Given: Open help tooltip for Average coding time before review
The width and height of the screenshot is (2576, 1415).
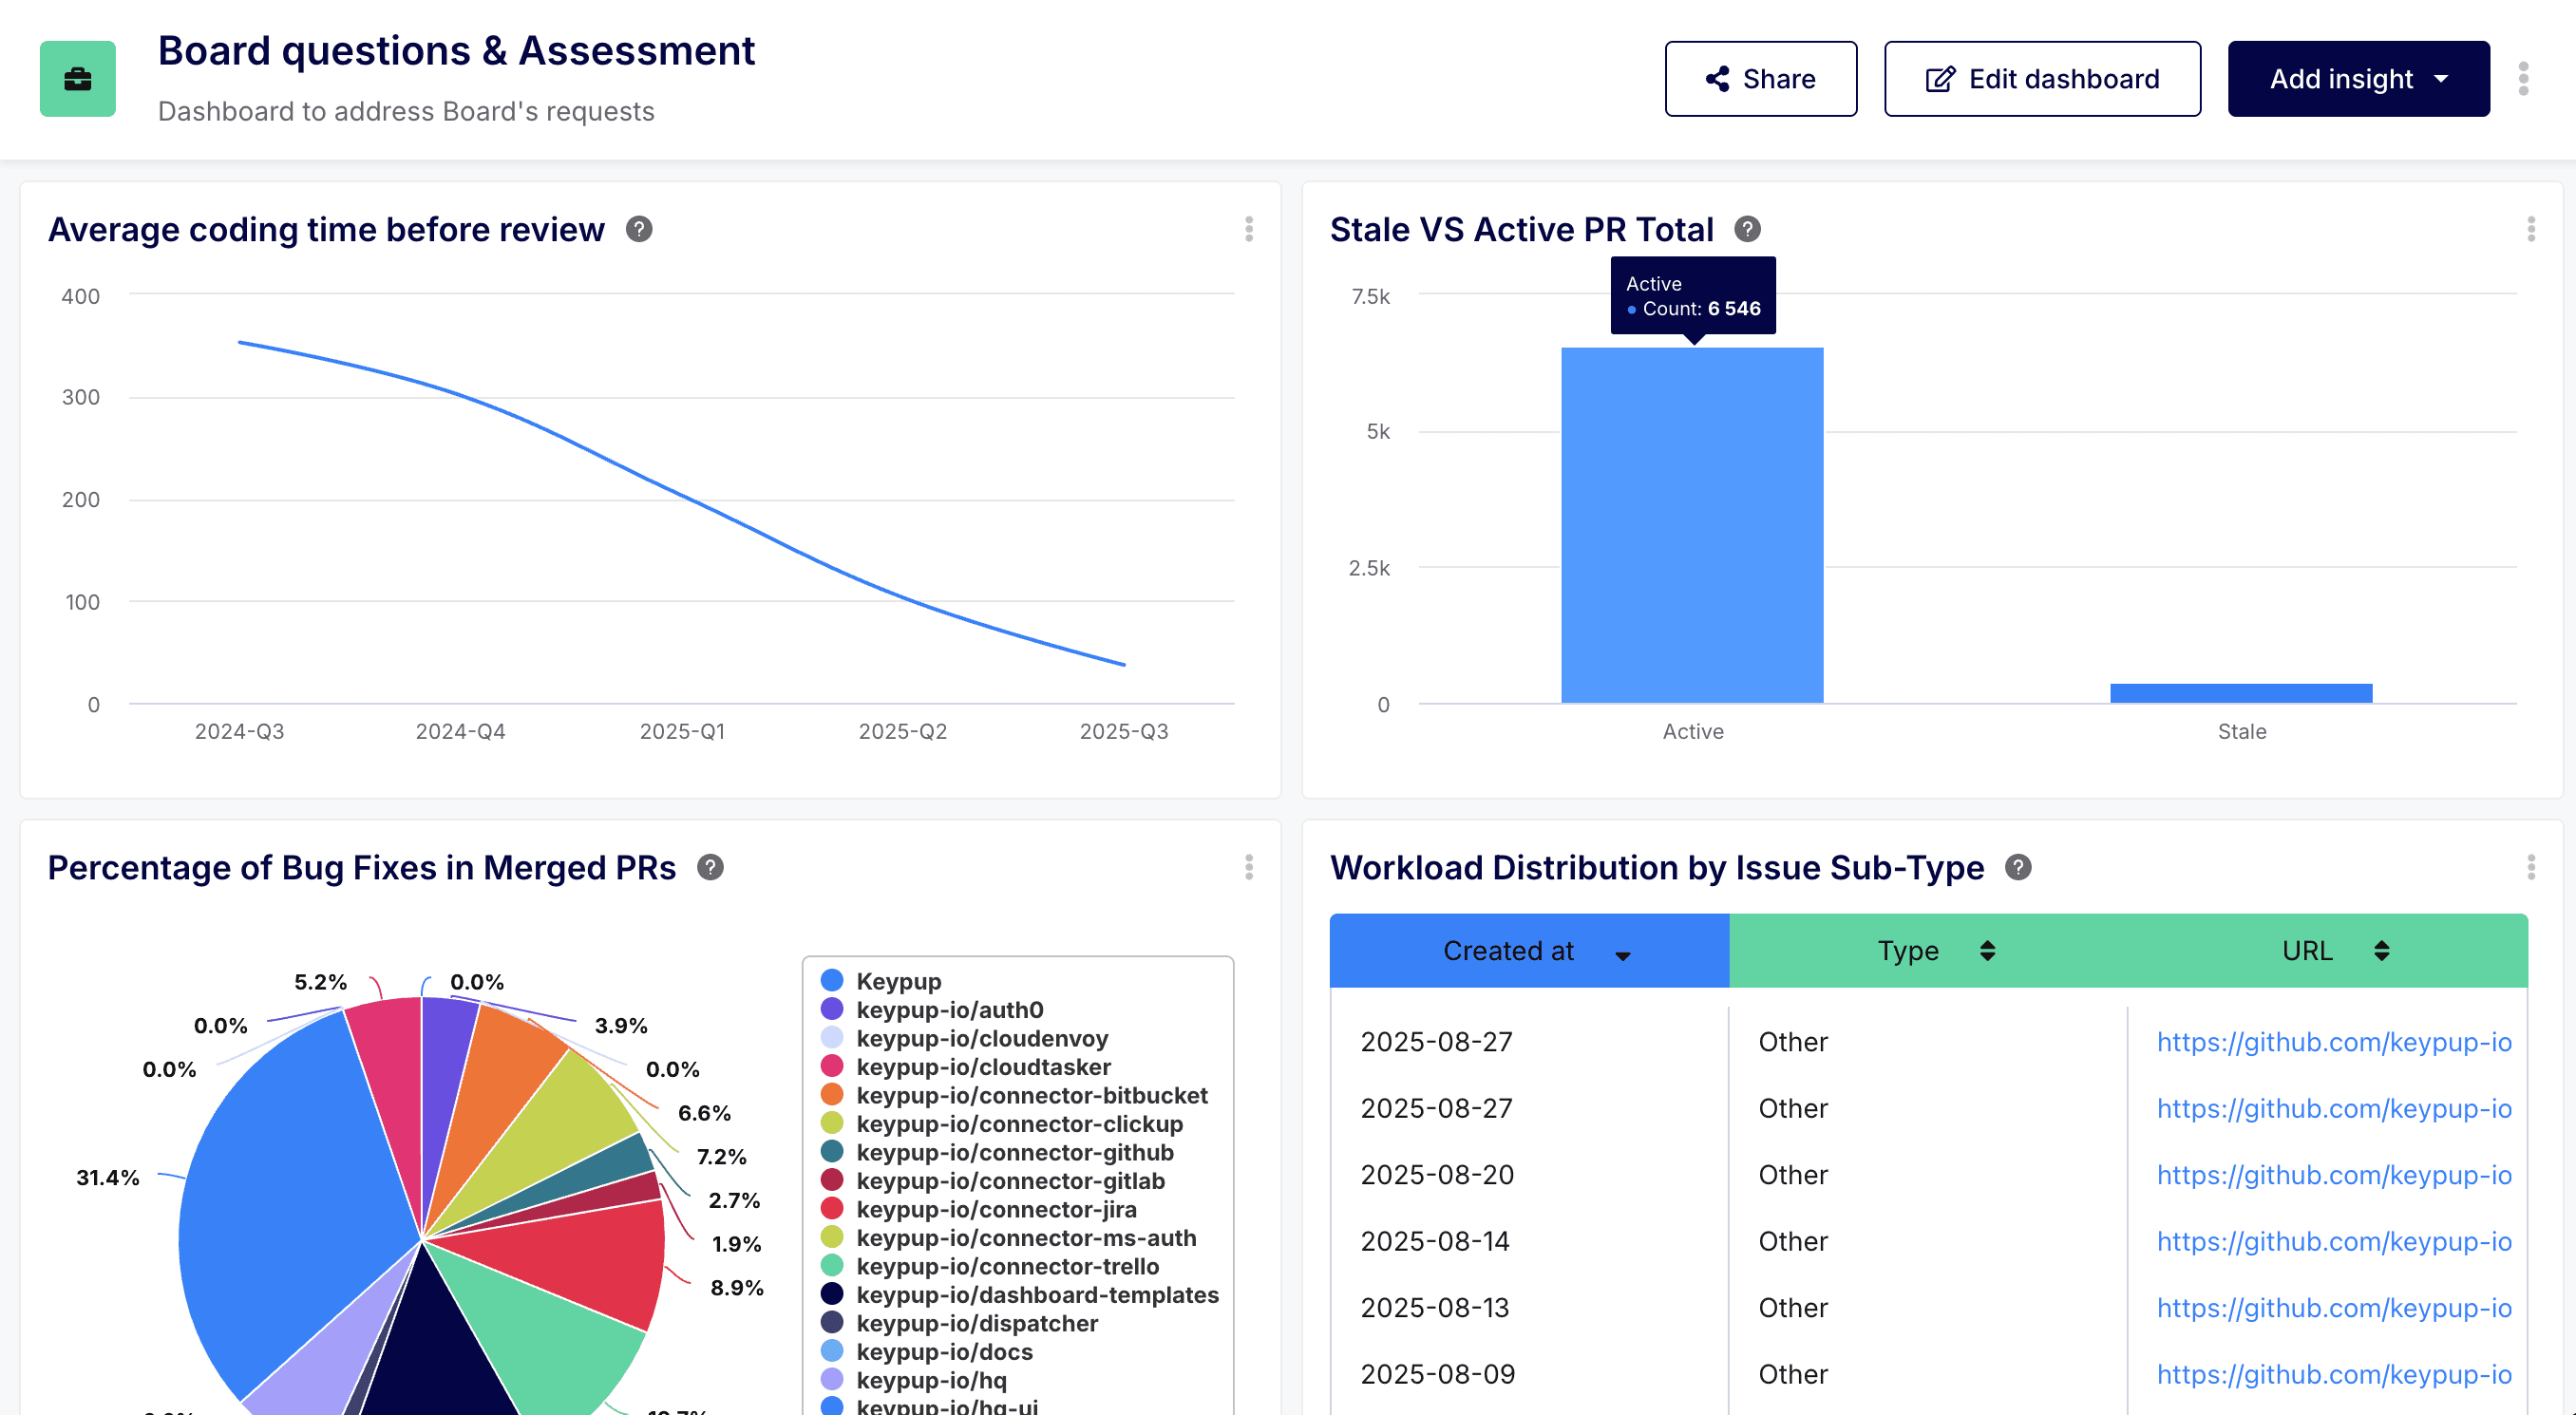Looking at the screenshot, I should [x=640, y=229].
